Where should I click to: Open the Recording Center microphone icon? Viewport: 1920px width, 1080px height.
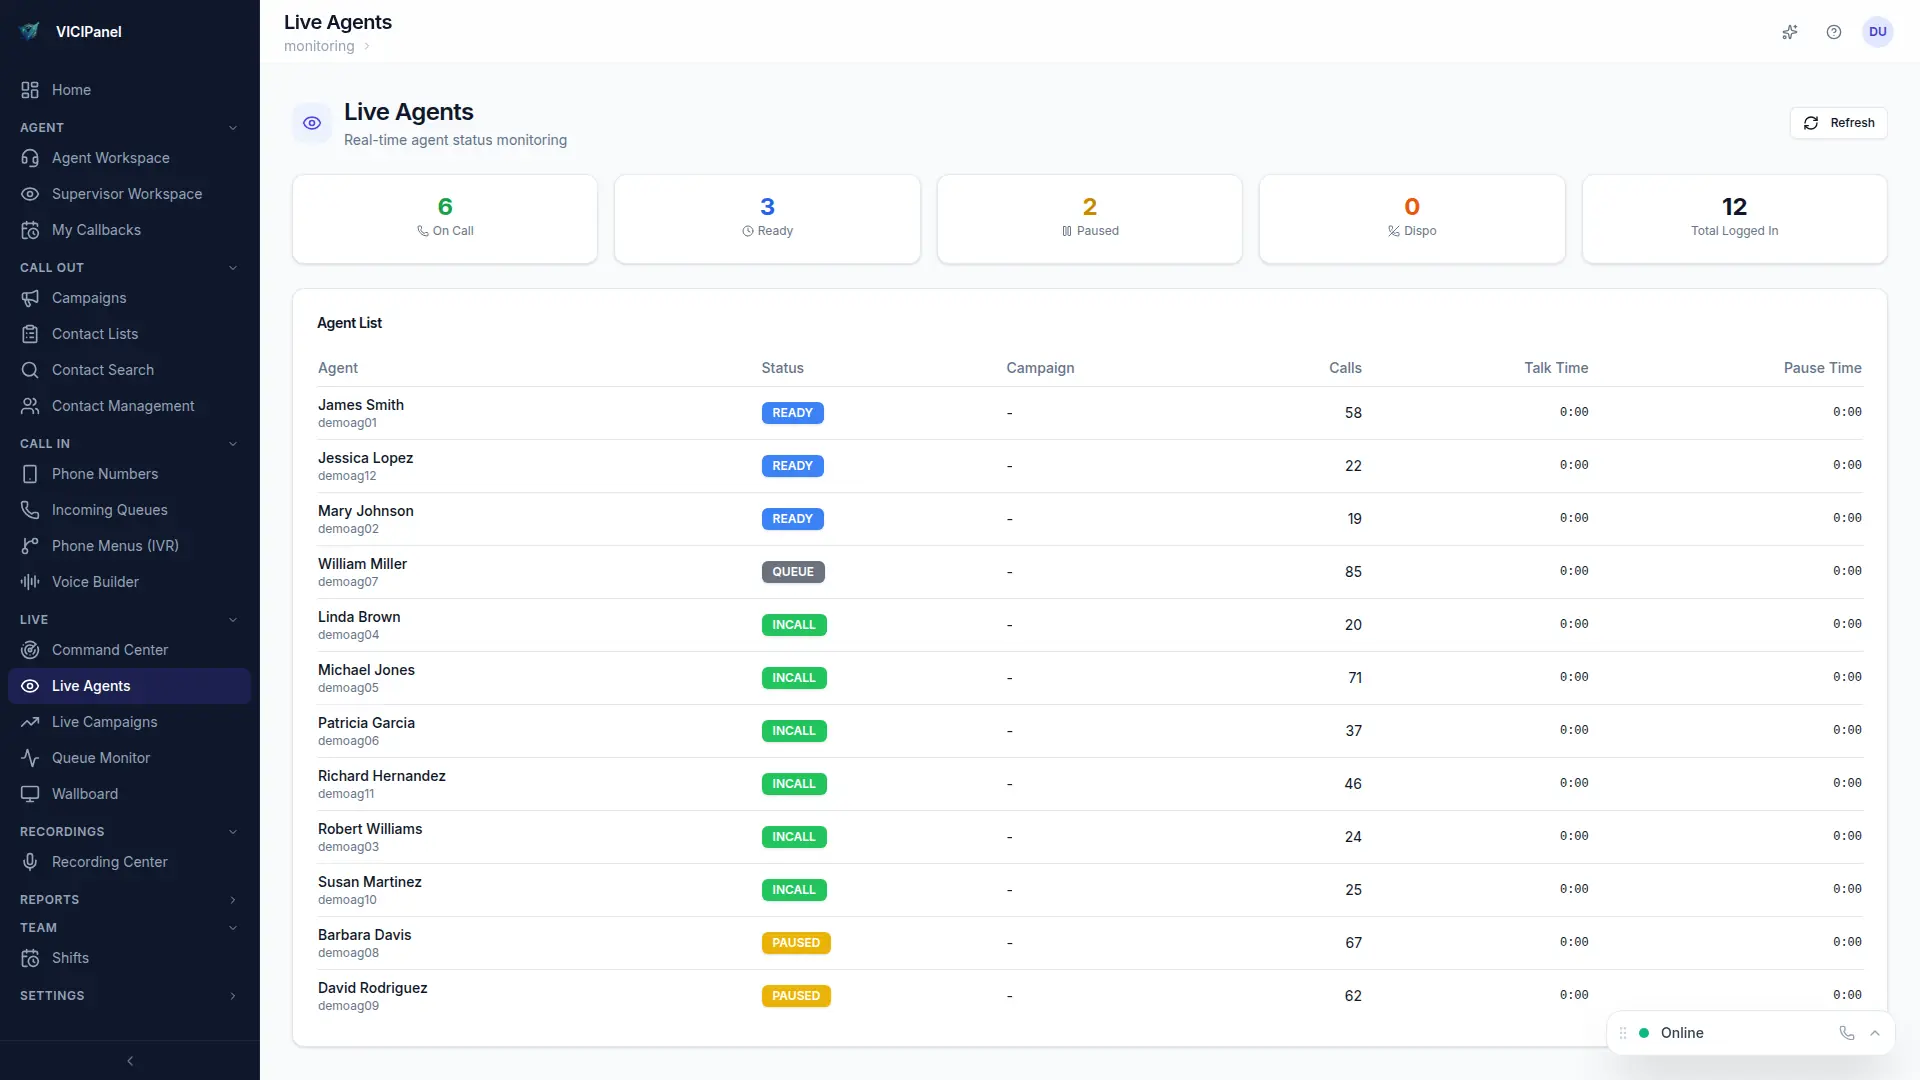pos(30,861)
